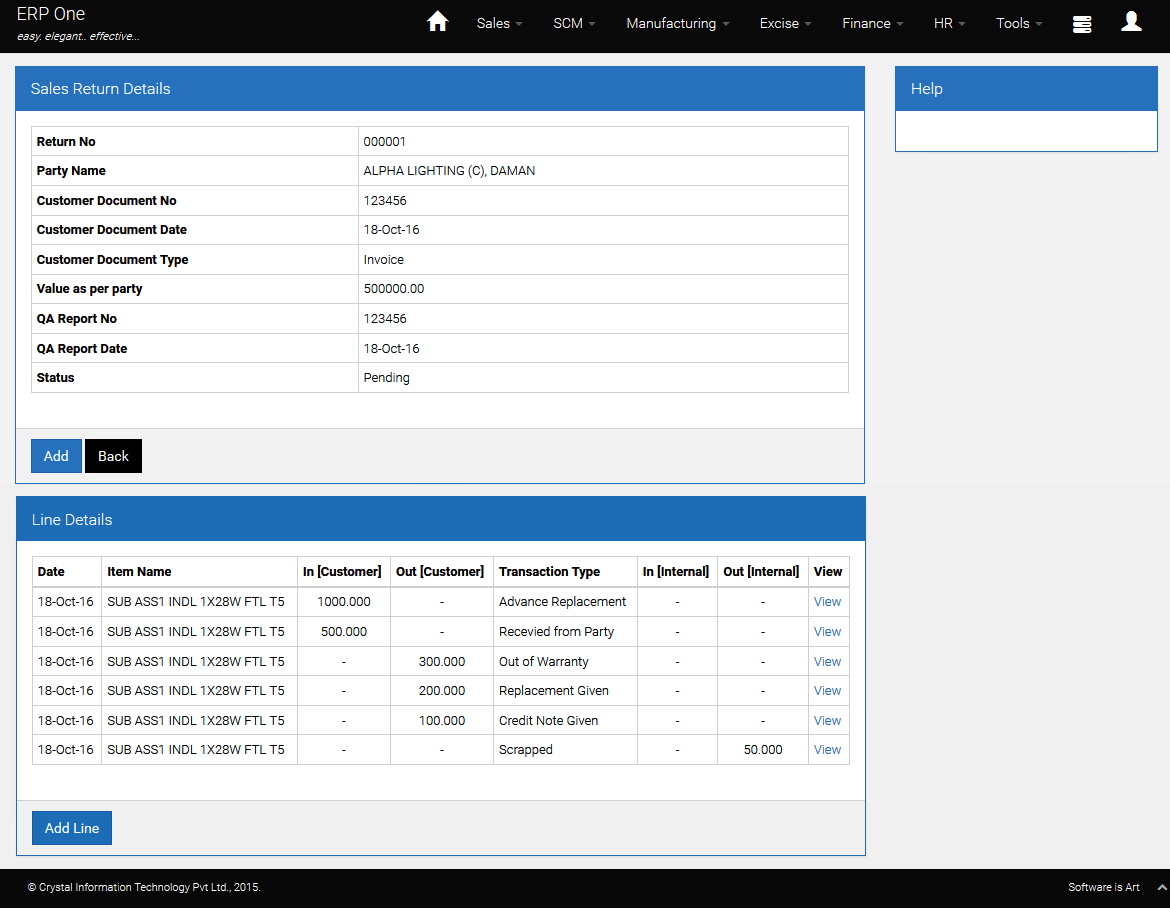View the Recevied from Party line
The width and height of the screenshot is (1170, 908).
coord(827,631)
